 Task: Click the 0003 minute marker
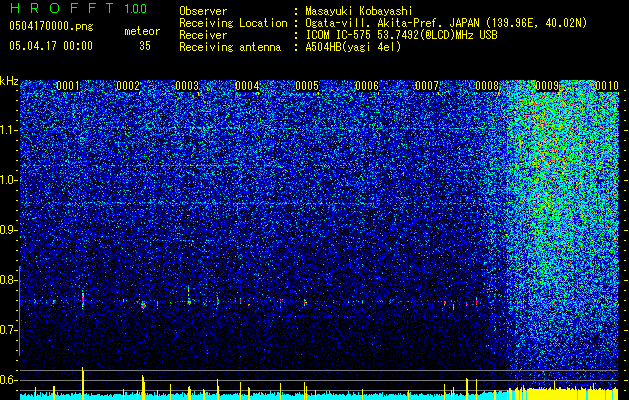pos(187,86)
